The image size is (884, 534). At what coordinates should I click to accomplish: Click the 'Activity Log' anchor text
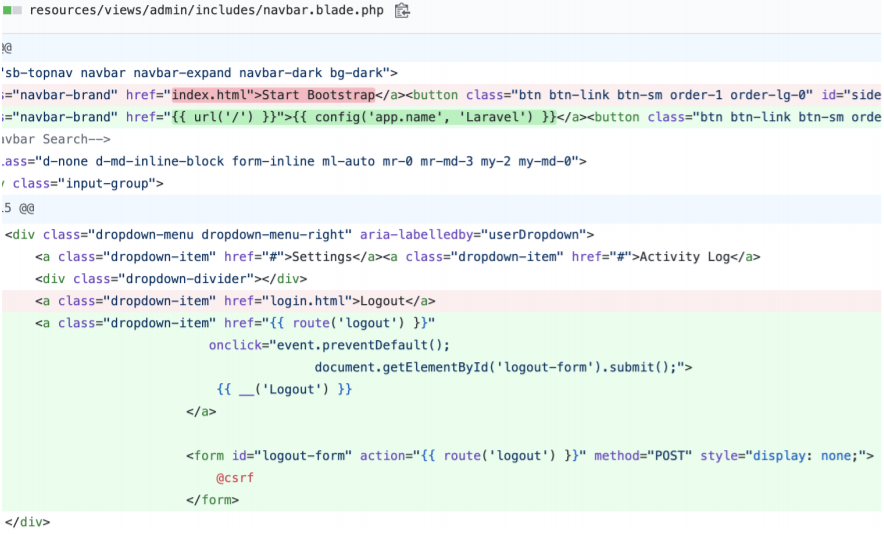point(684,257)
